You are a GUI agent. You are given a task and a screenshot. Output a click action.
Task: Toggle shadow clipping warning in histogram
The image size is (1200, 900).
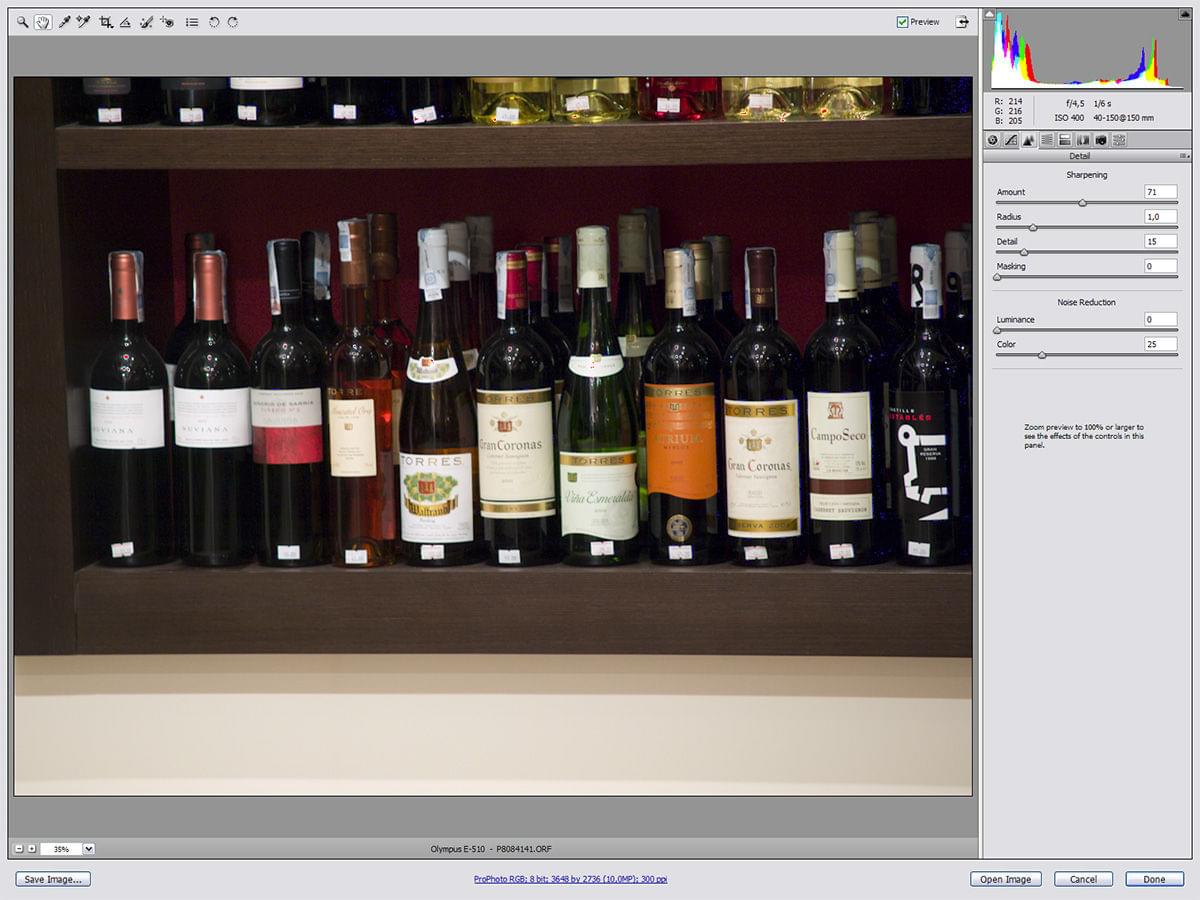(990, 15)
